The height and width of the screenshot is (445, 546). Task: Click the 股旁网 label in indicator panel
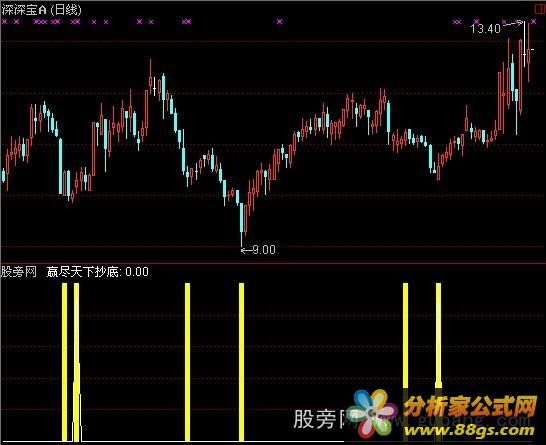click(18, 272)
